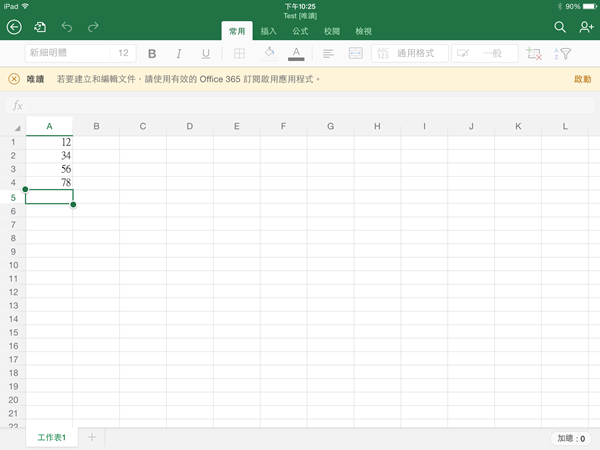600x450 pixels.
Task: Click the undo arrow
Action: (67, 27)
